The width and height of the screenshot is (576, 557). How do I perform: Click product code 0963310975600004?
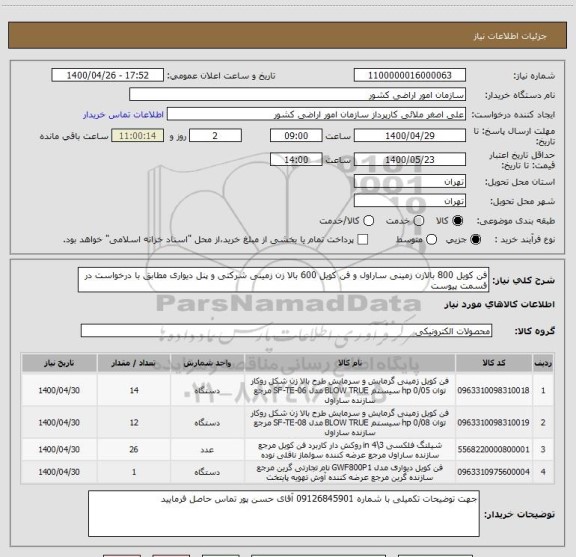493,472
